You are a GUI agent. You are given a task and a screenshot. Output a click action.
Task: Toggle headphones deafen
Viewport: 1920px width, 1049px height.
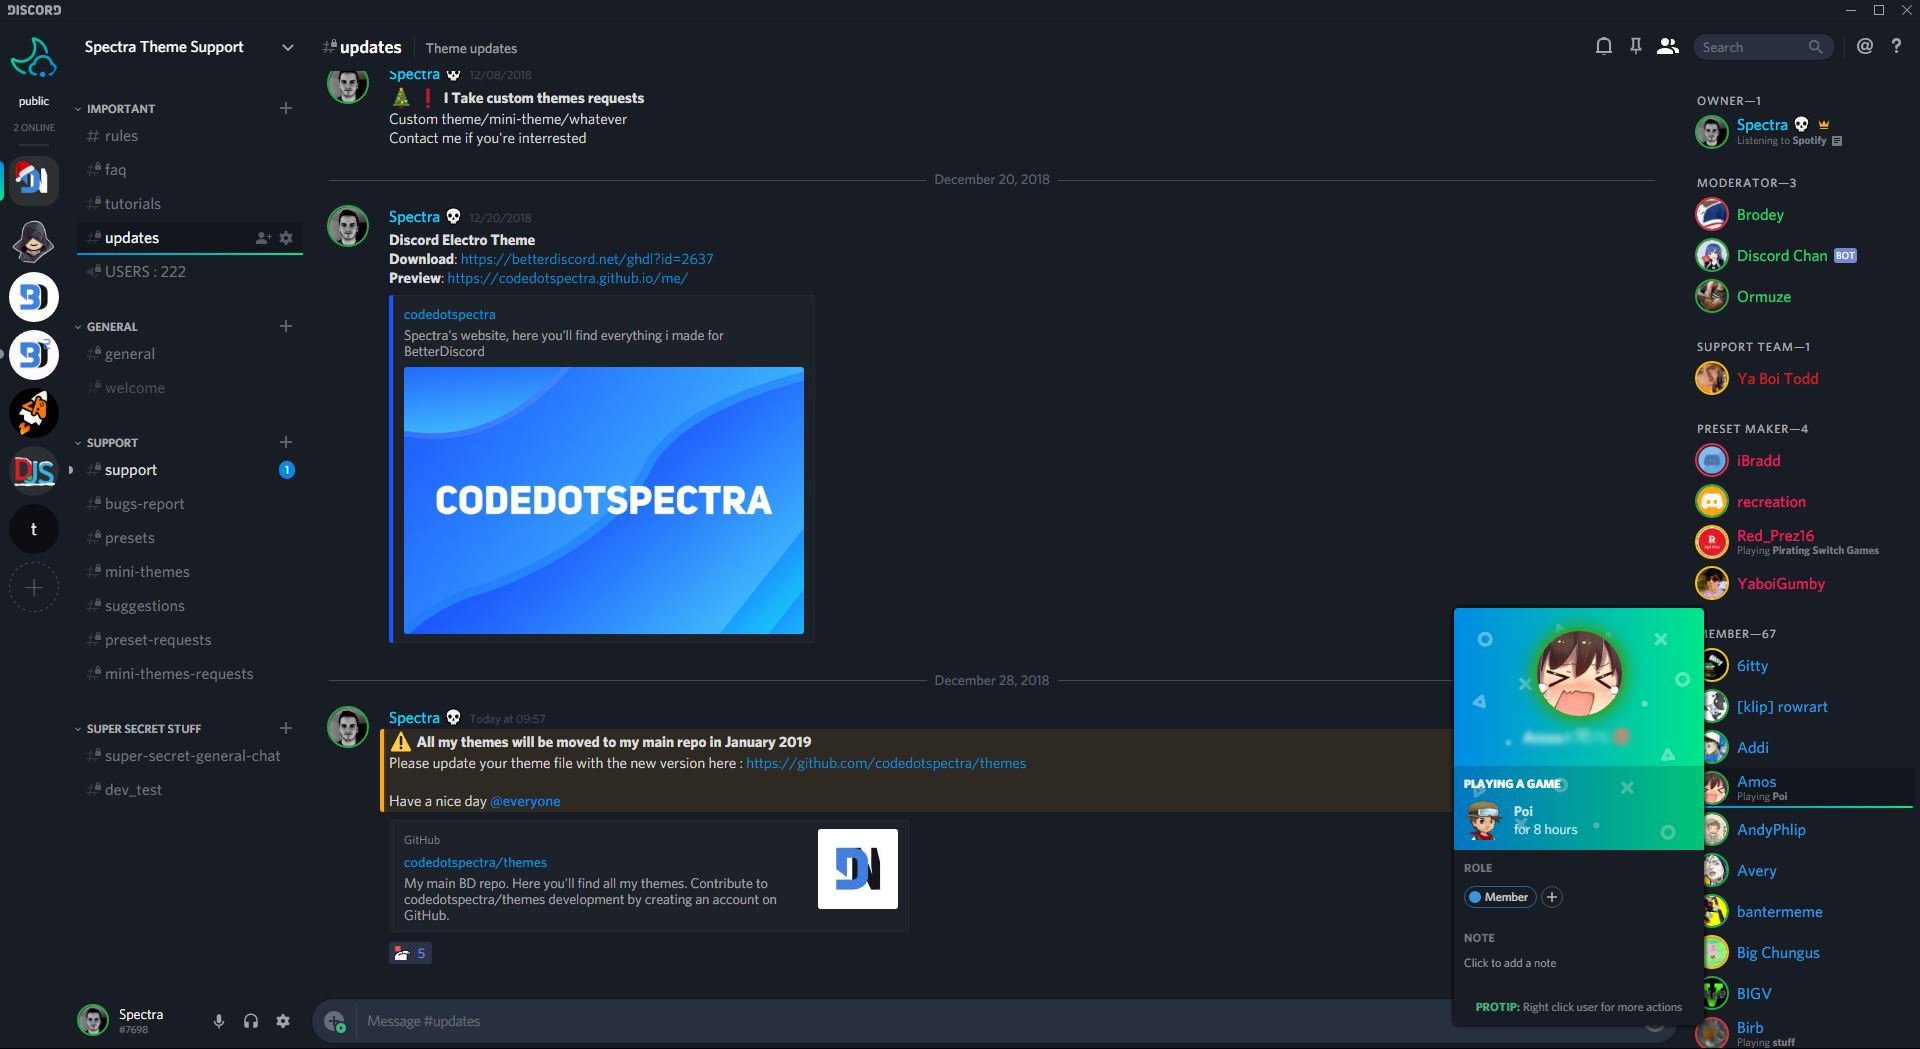(251, 1021)
